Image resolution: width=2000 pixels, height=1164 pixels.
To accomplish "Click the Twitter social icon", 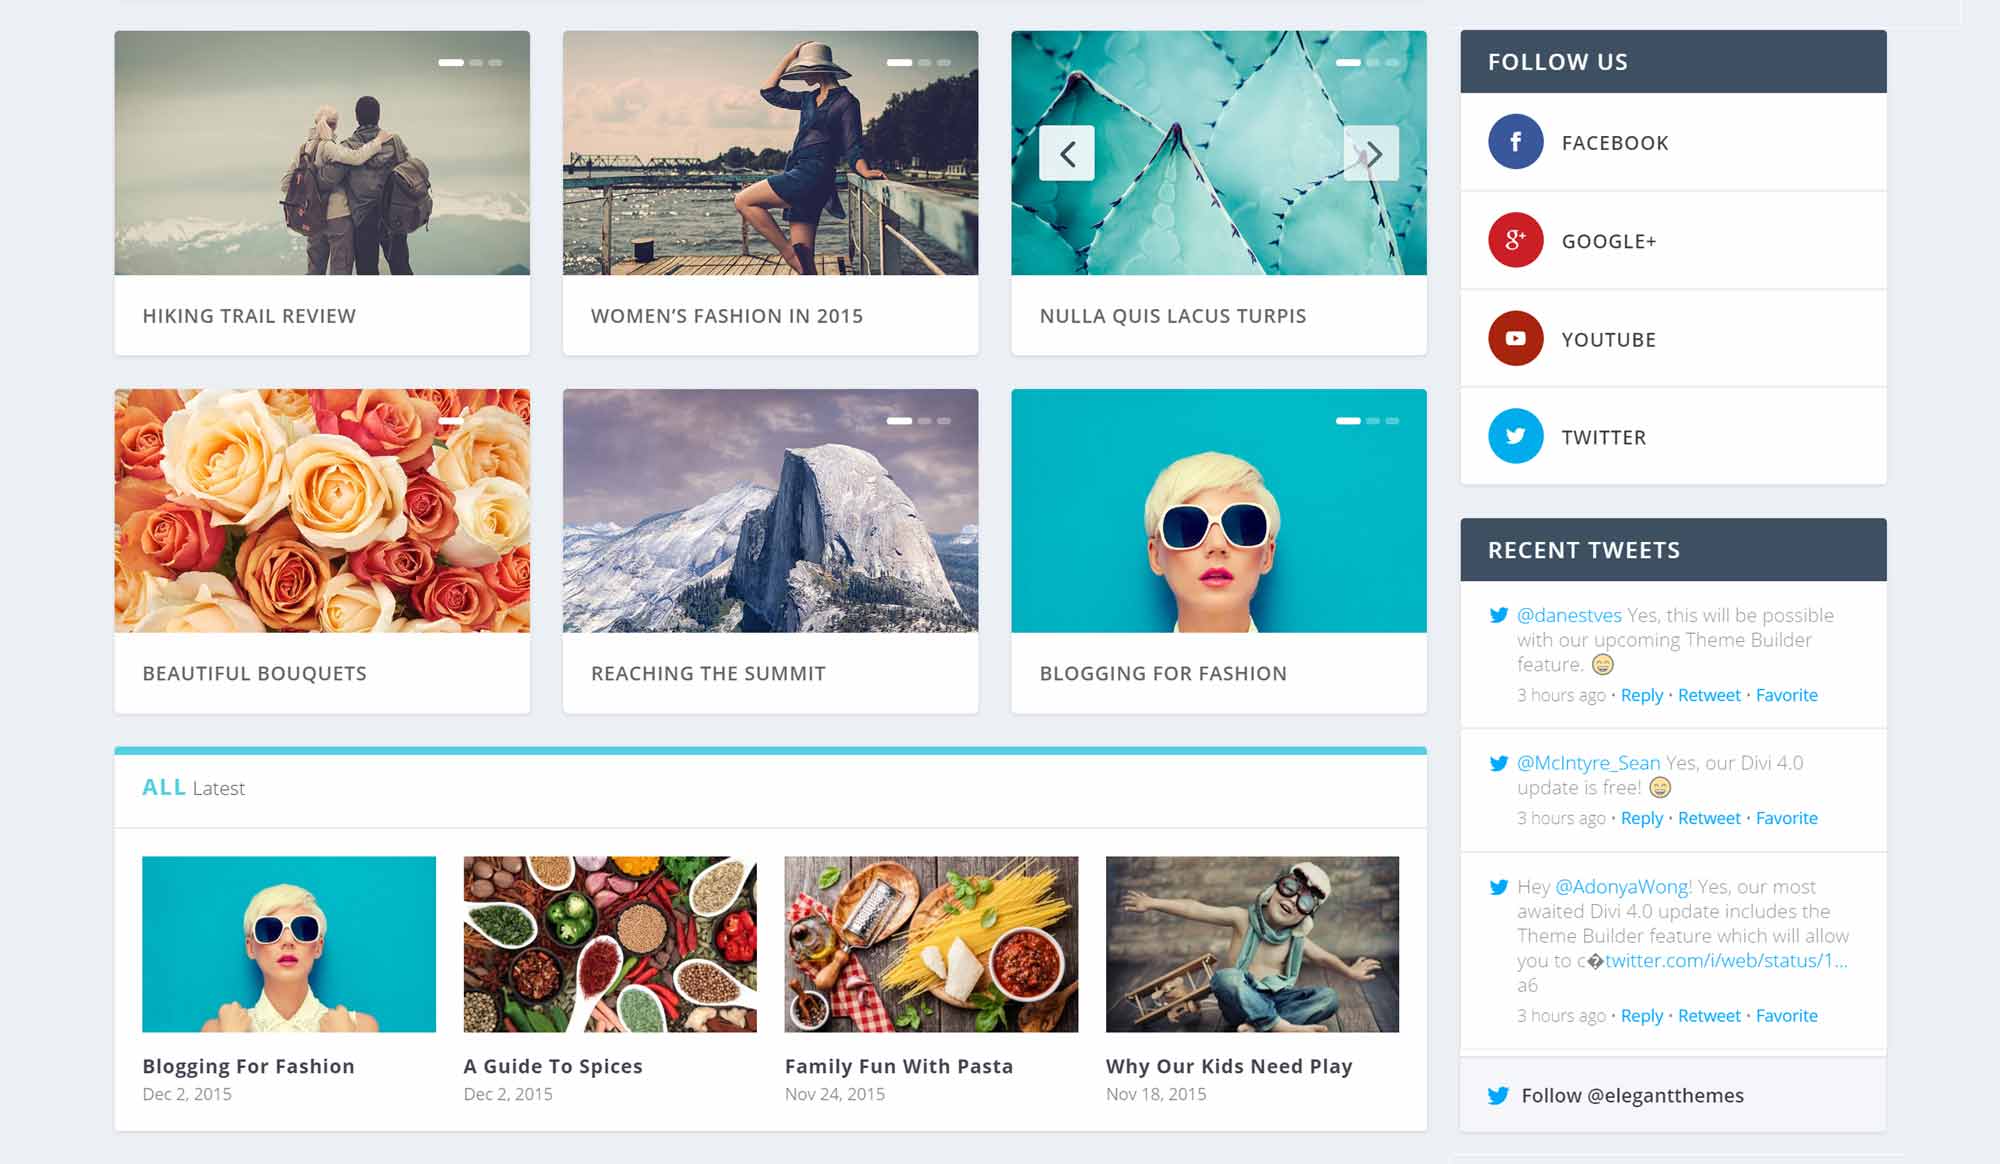I will point(1517,436).
